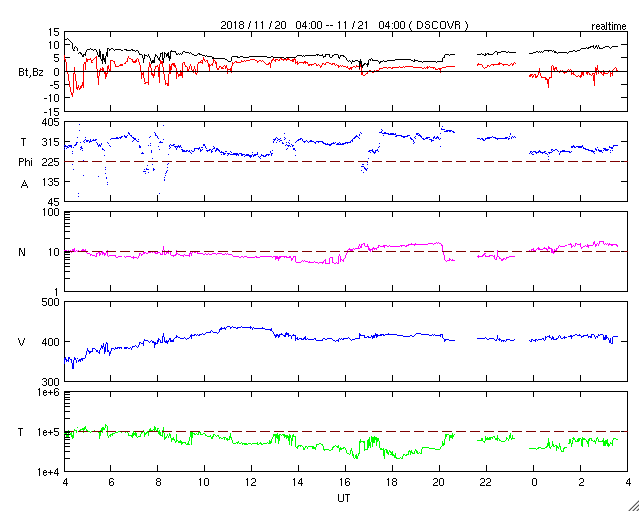The width and height of the screenshot is (640, 512).
Task: Click the "405" tick of the Phi panel
Action: (51, 122)
